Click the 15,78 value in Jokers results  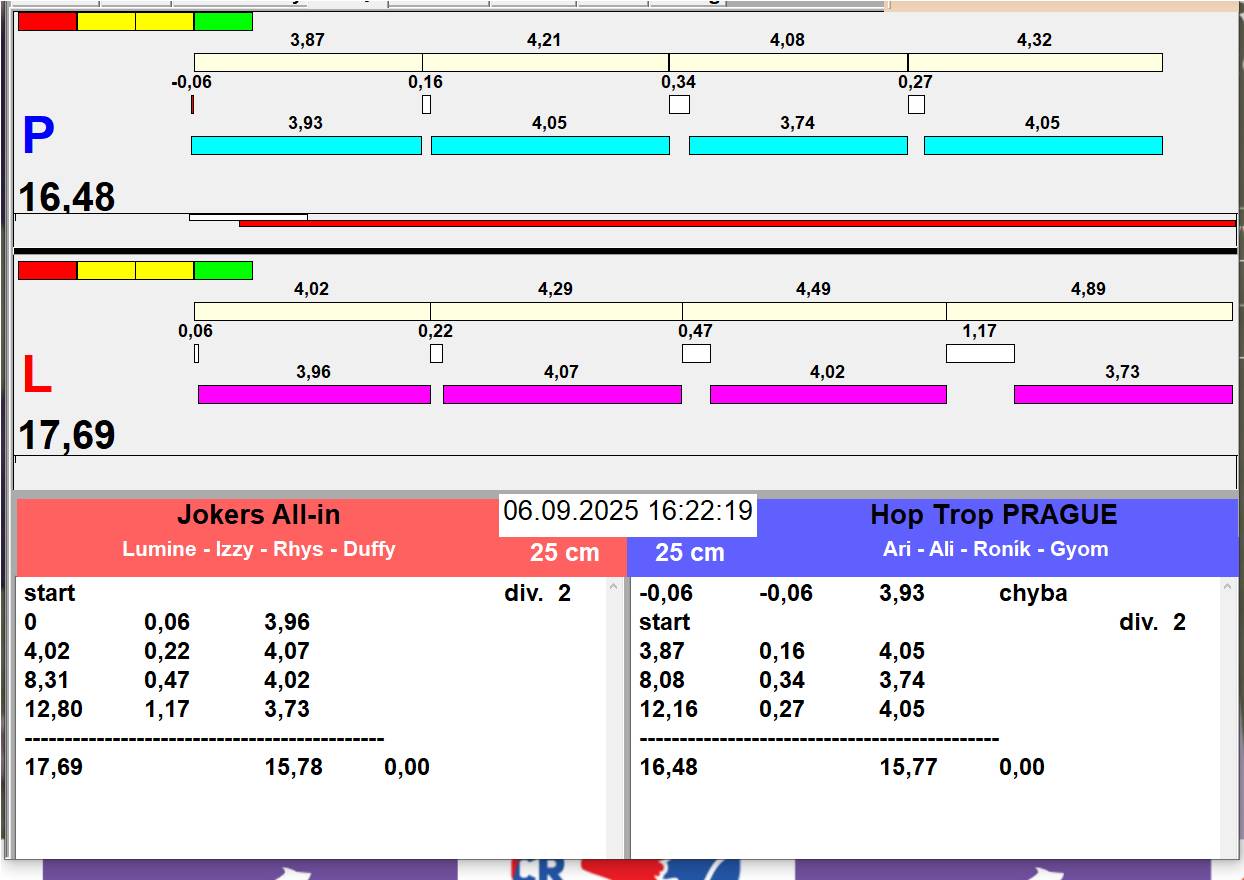click(294, 767)
